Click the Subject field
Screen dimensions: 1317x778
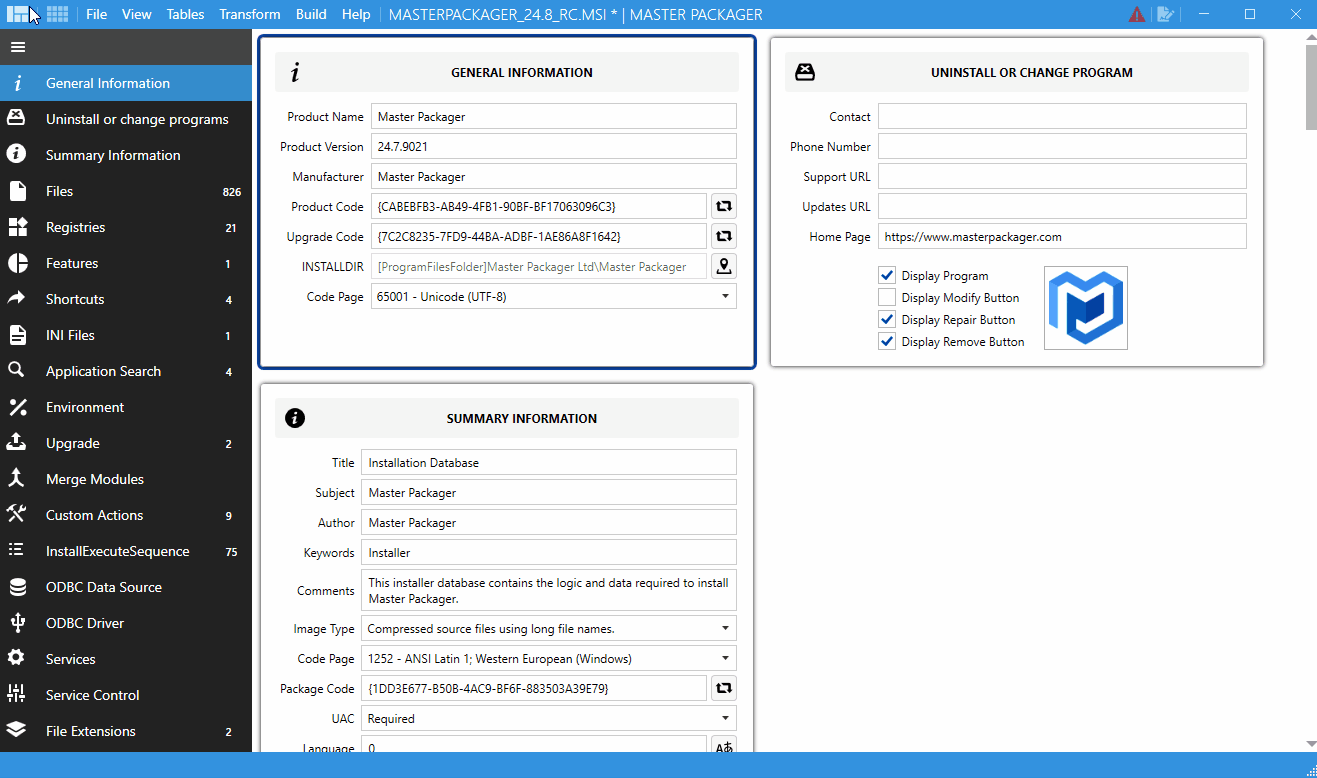(x=549, y=492)
